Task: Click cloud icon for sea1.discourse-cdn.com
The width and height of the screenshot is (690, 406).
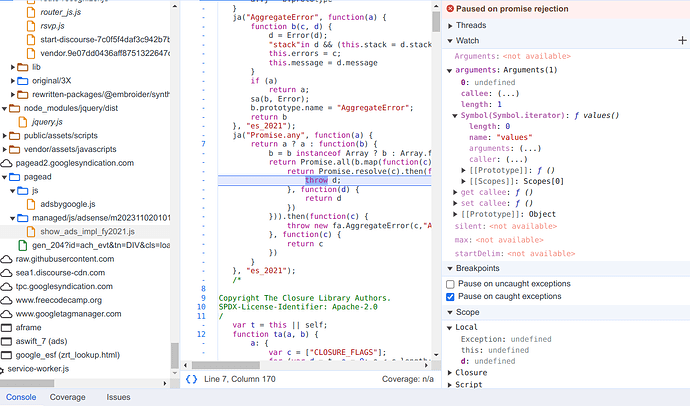Action: (6, 273)
